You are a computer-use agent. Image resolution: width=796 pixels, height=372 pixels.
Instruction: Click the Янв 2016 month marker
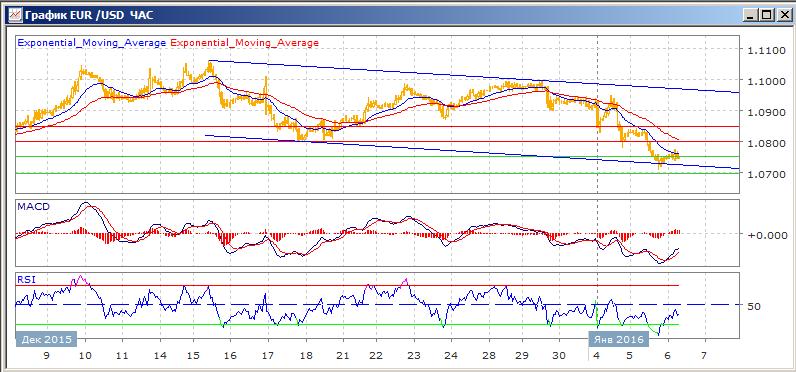pos(616,339)
